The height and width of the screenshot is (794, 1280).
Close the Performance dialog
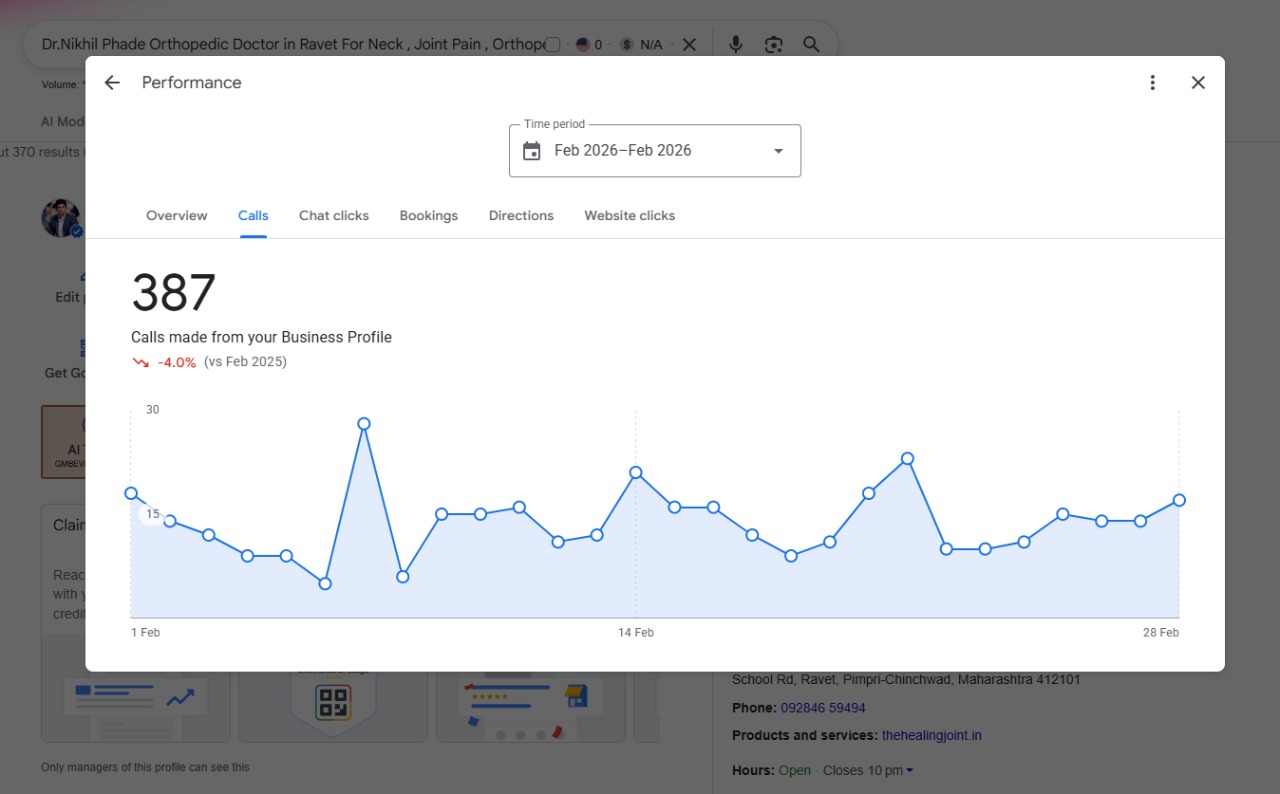click(1198, 83)
